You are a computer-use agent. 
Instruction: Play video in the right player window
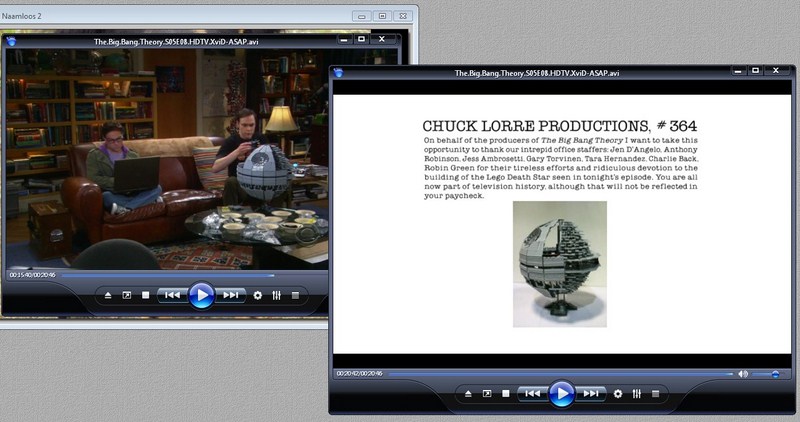pyautogui.click(x=562, y=394)
